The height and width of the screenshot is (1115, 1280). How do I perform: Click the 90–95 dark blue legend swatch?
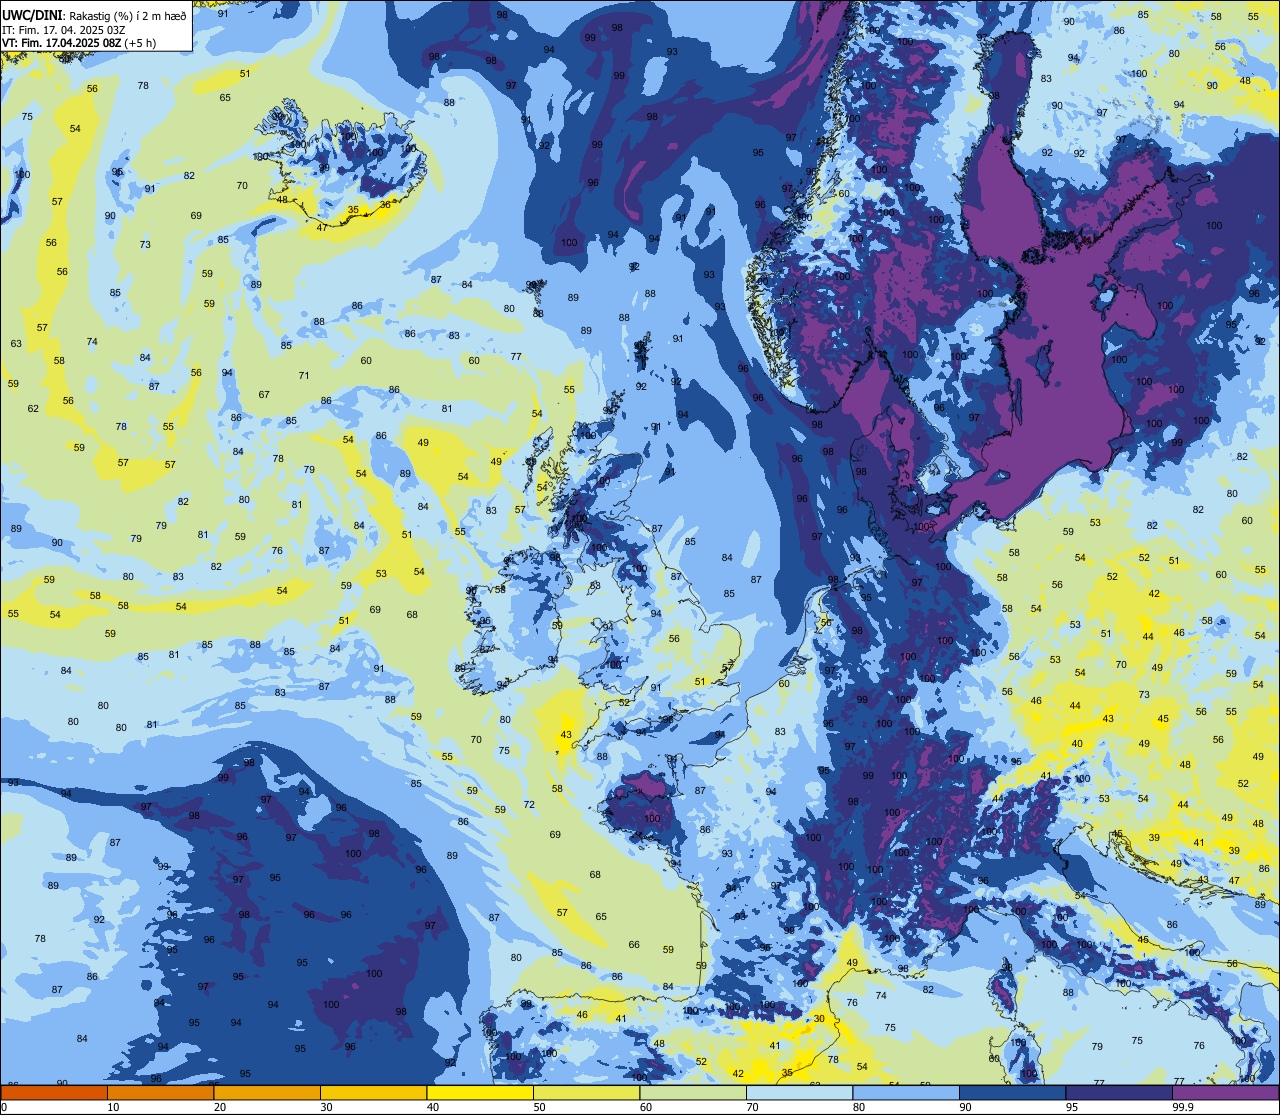tap(1013, 1092)
